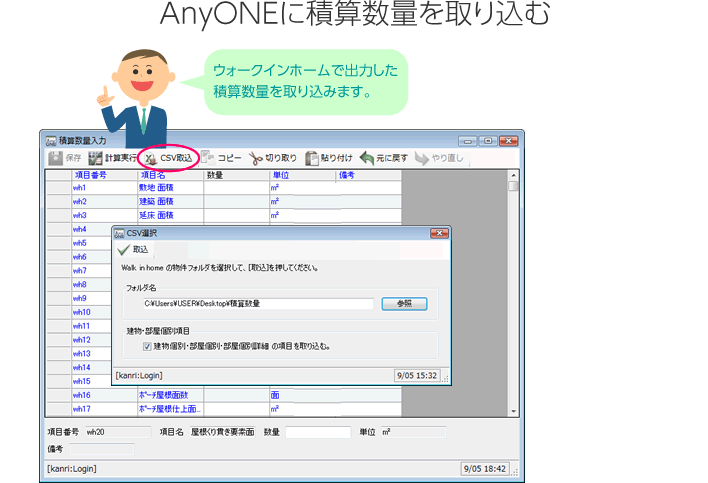Click the 数量 column header

coord(236,175)
